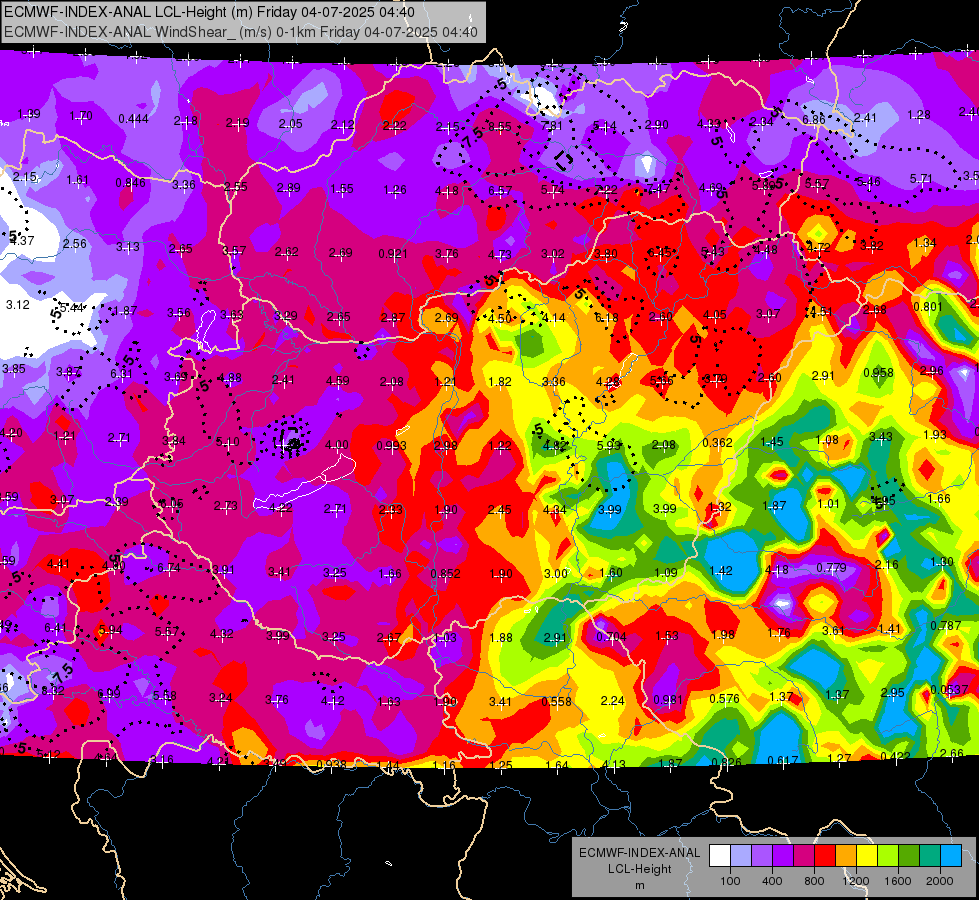This screenshot has width=979, height=900.
Task: Click the wind shear value 0.938
Action: click(x=332, y=764)
